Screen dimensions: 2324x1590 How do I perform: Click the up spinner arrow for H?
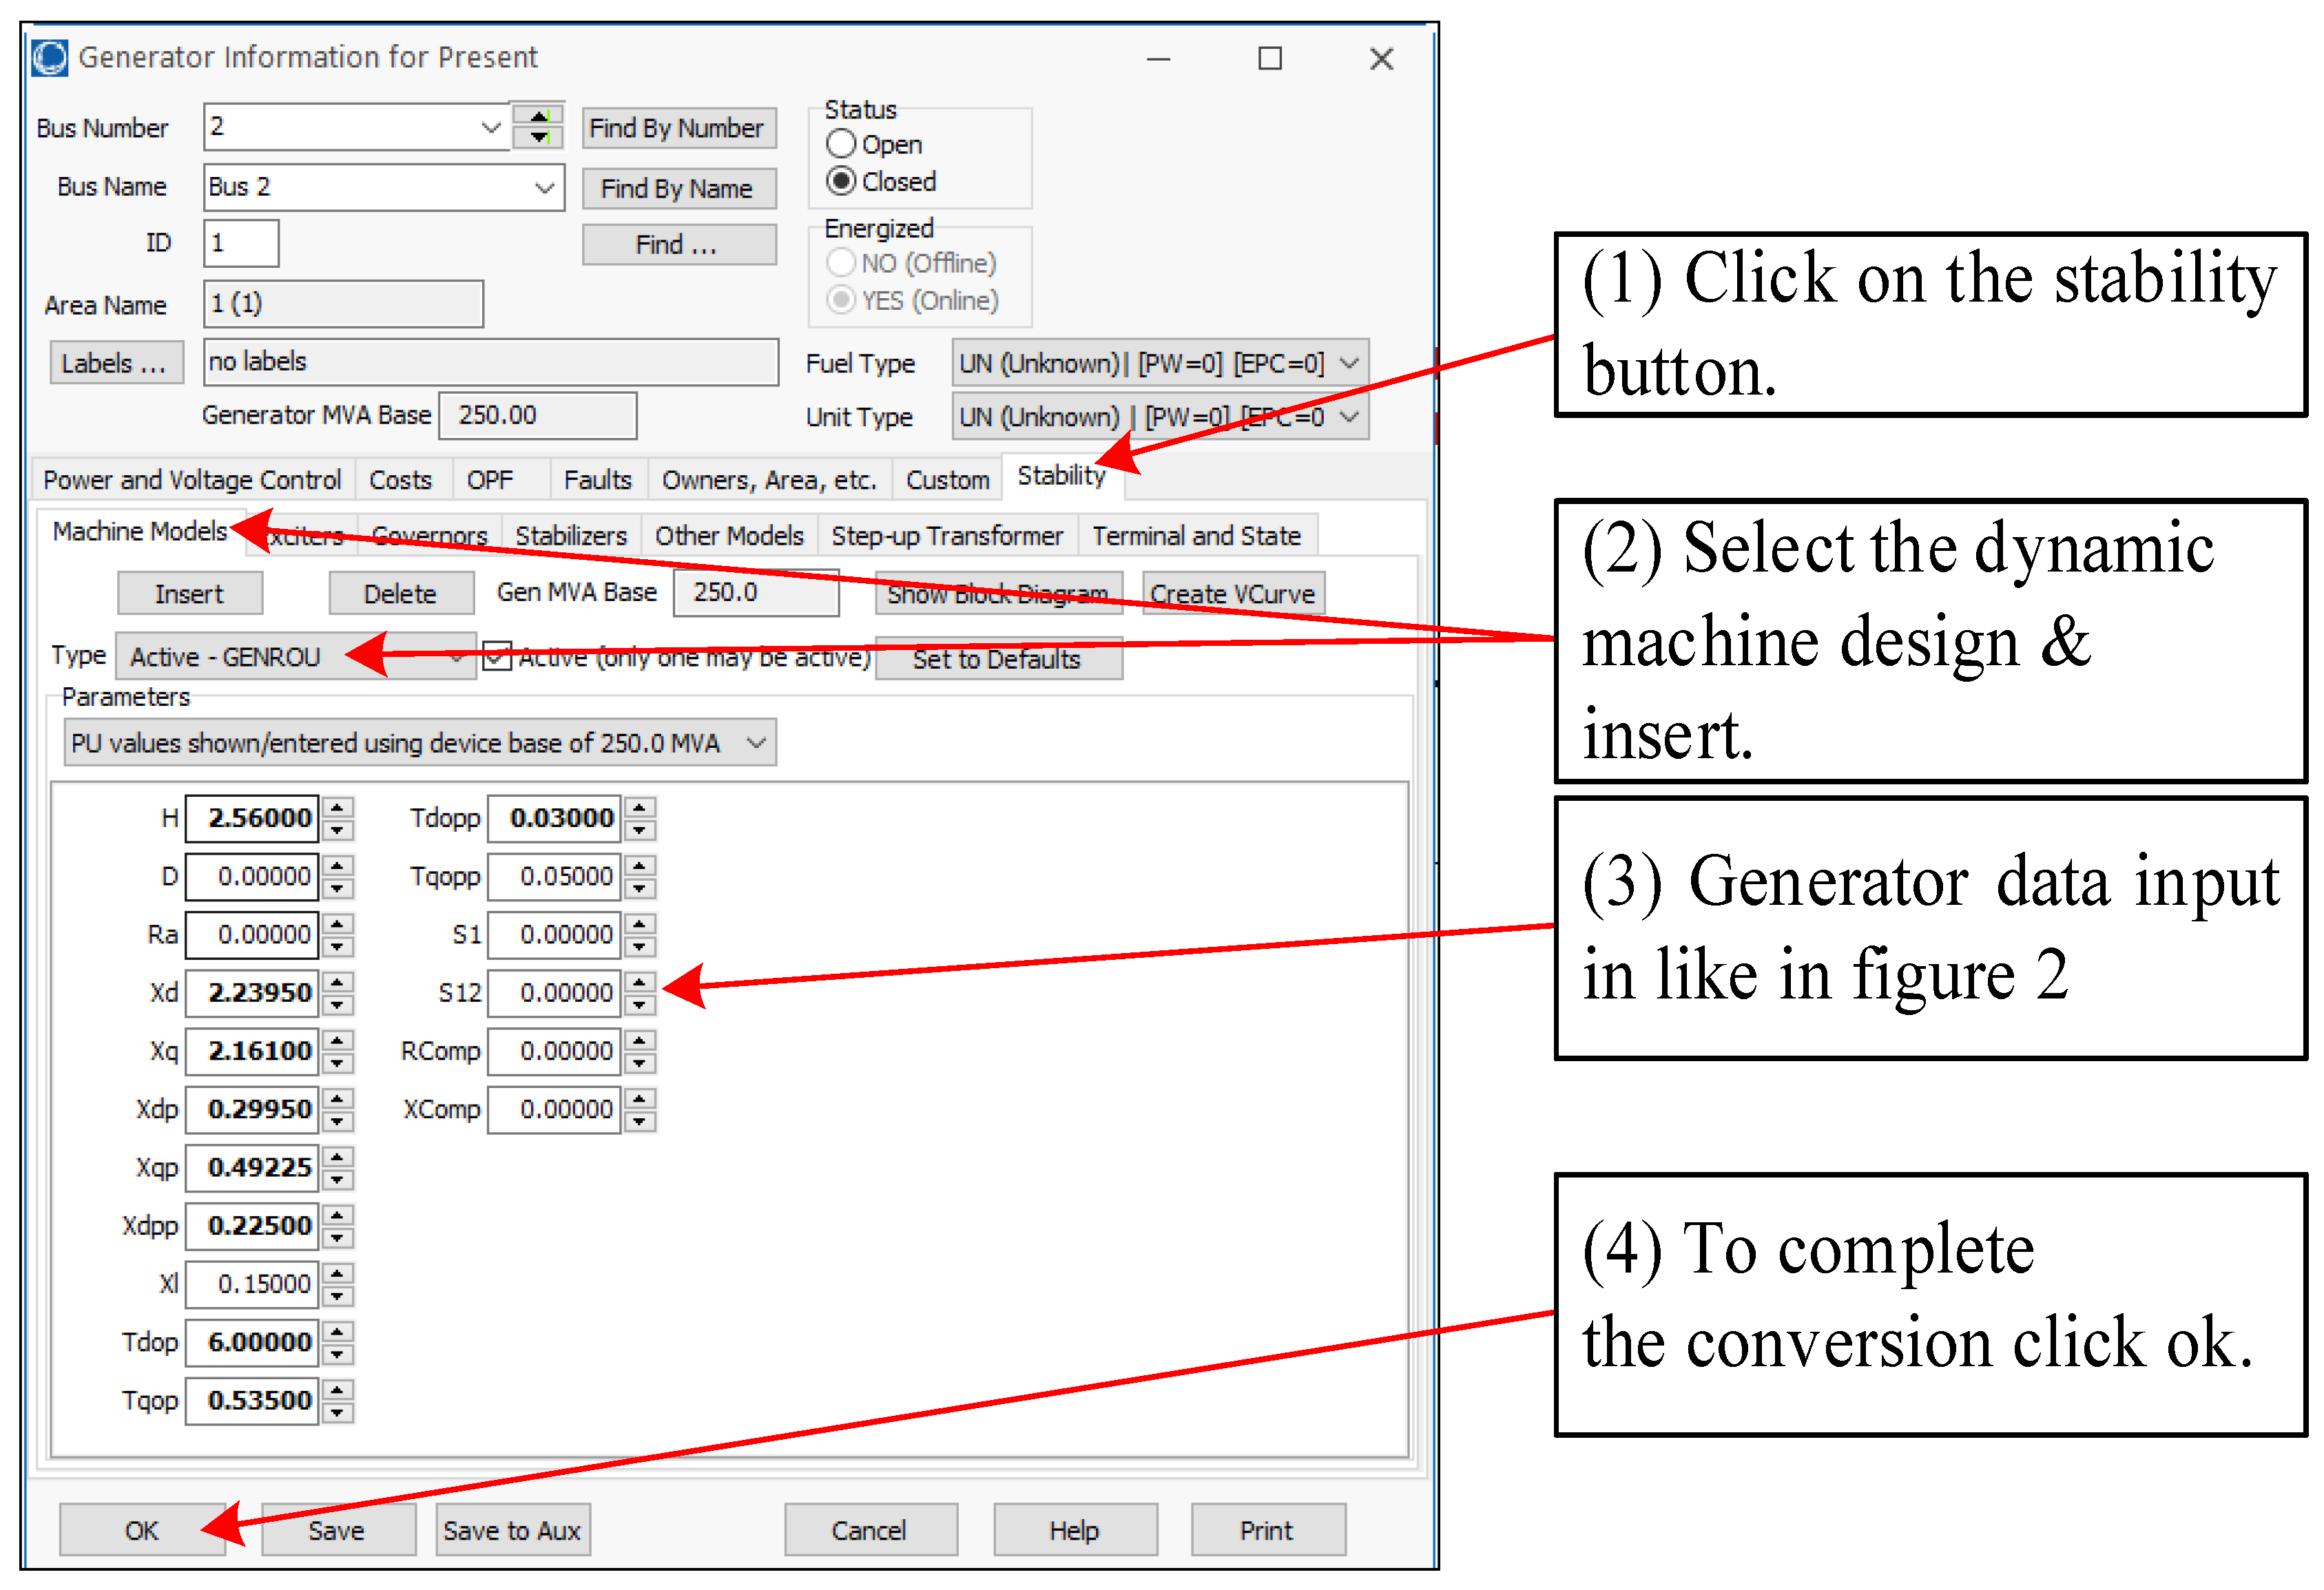[338, 808]
